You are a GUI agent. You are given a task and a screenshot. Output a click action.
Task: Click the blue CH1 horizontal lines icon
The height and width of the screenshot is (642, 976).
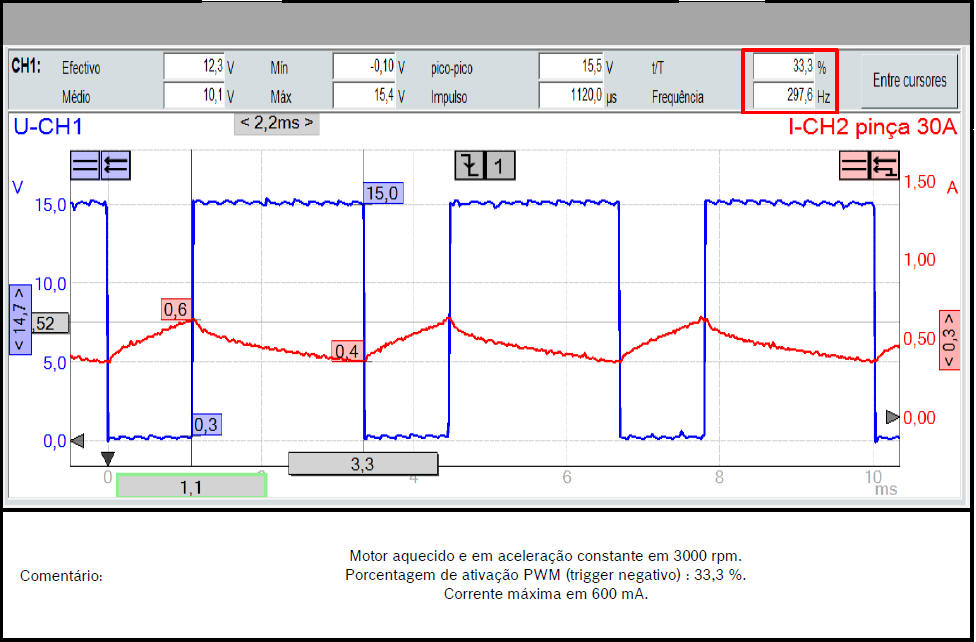pos(84,165)
